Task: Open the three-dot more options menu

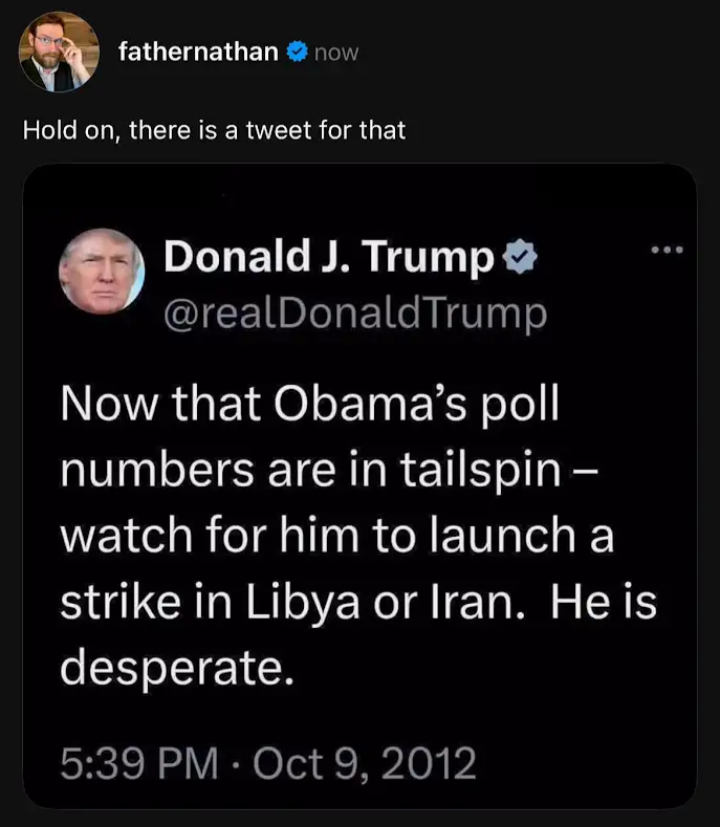Action: pos(668,252)
